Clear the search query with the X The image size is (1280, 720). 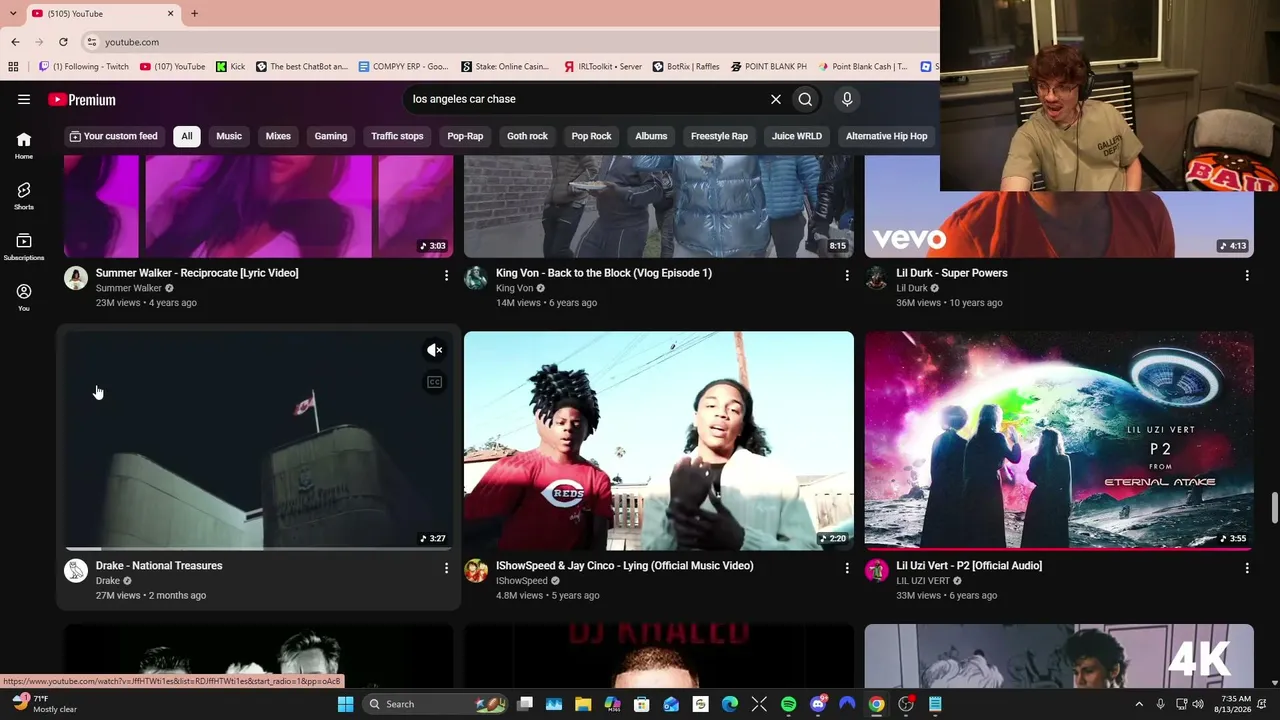[775, 99]
